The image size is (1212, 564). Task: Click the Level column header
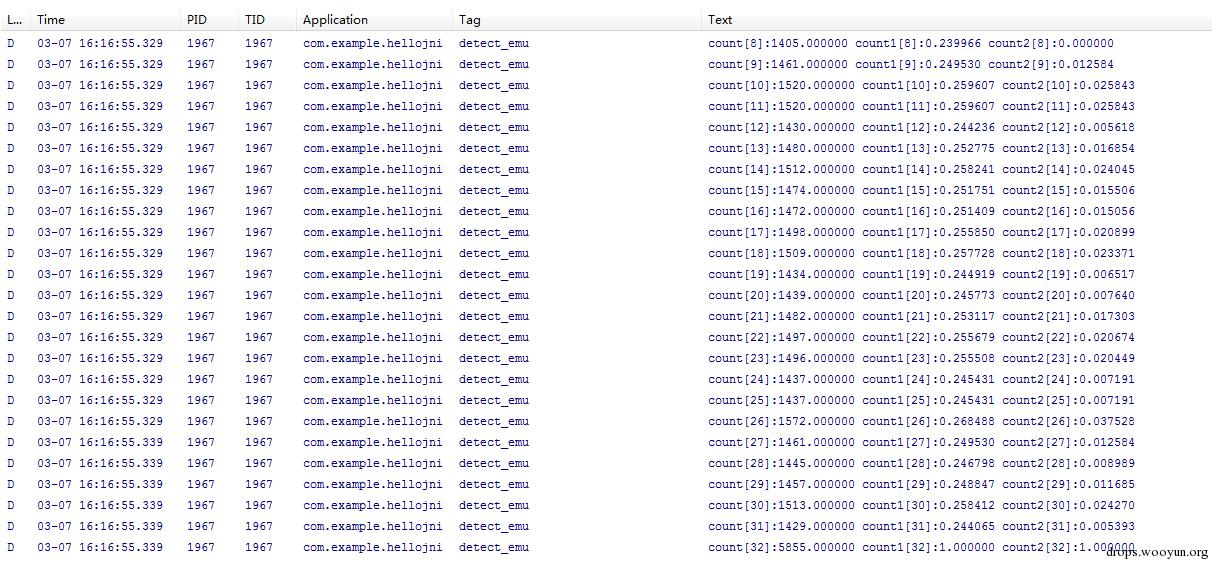pyautogui.click(x=14, y=20)
